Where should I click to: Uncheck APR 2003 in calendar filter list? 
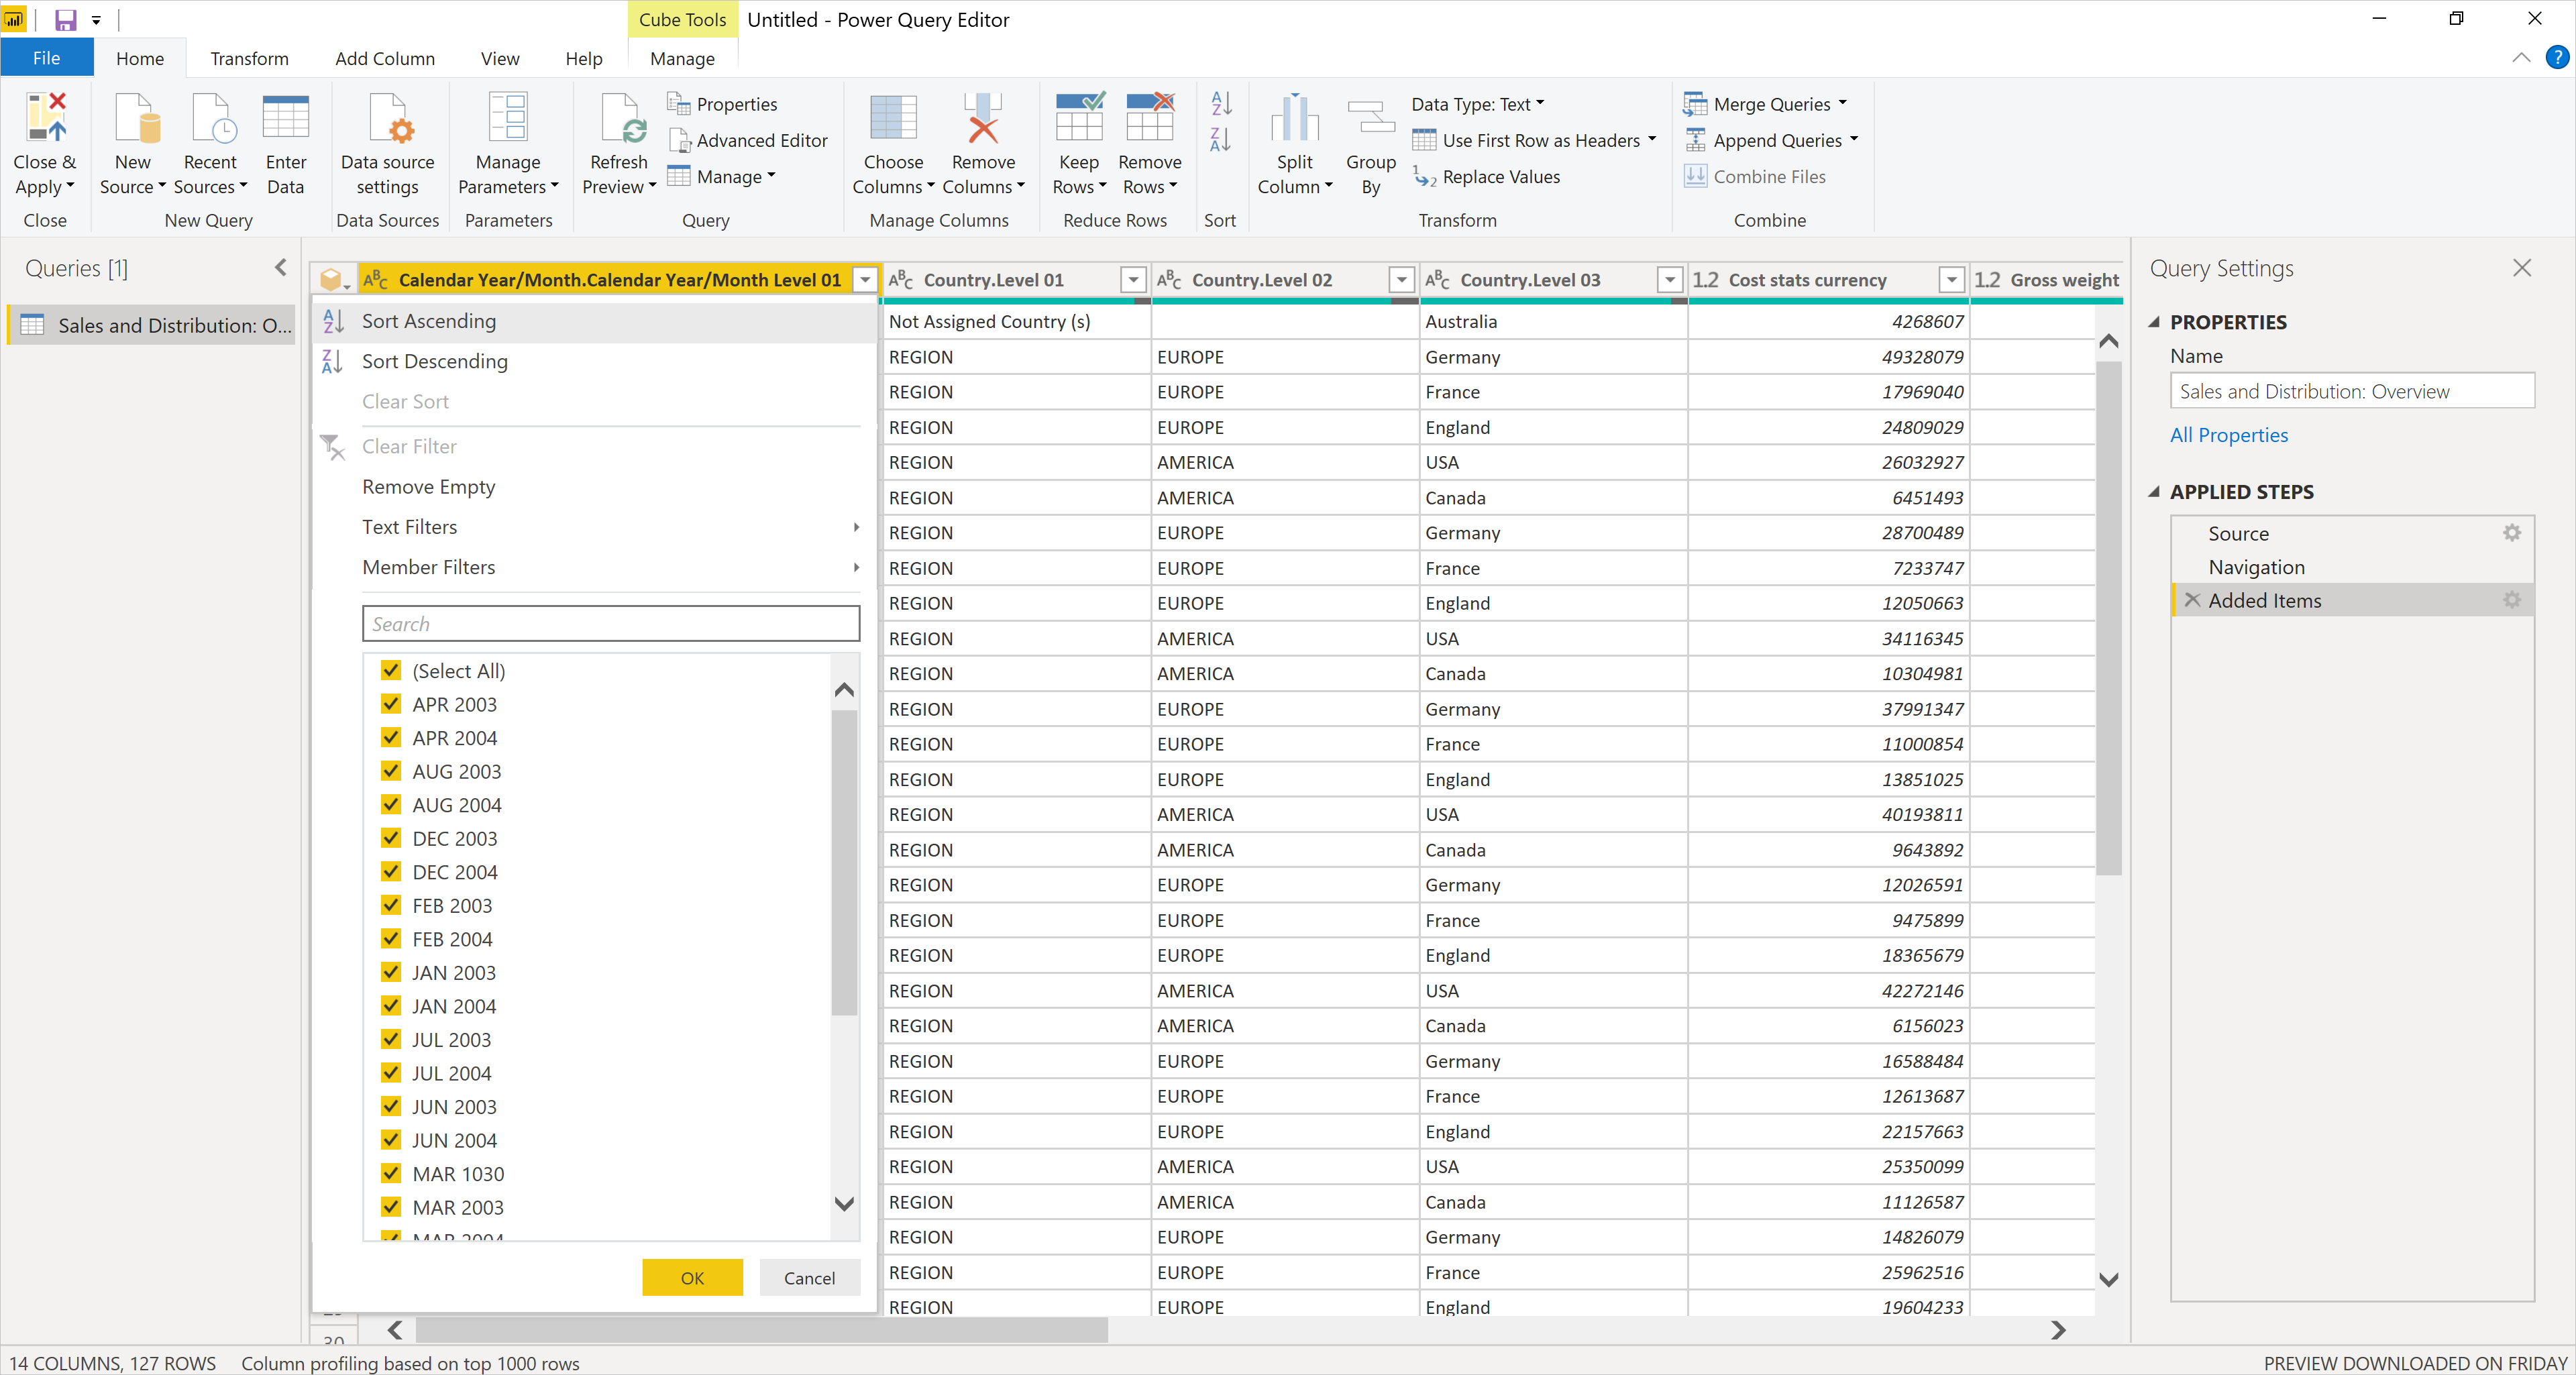pyautogui.click(x=388, y=704)
